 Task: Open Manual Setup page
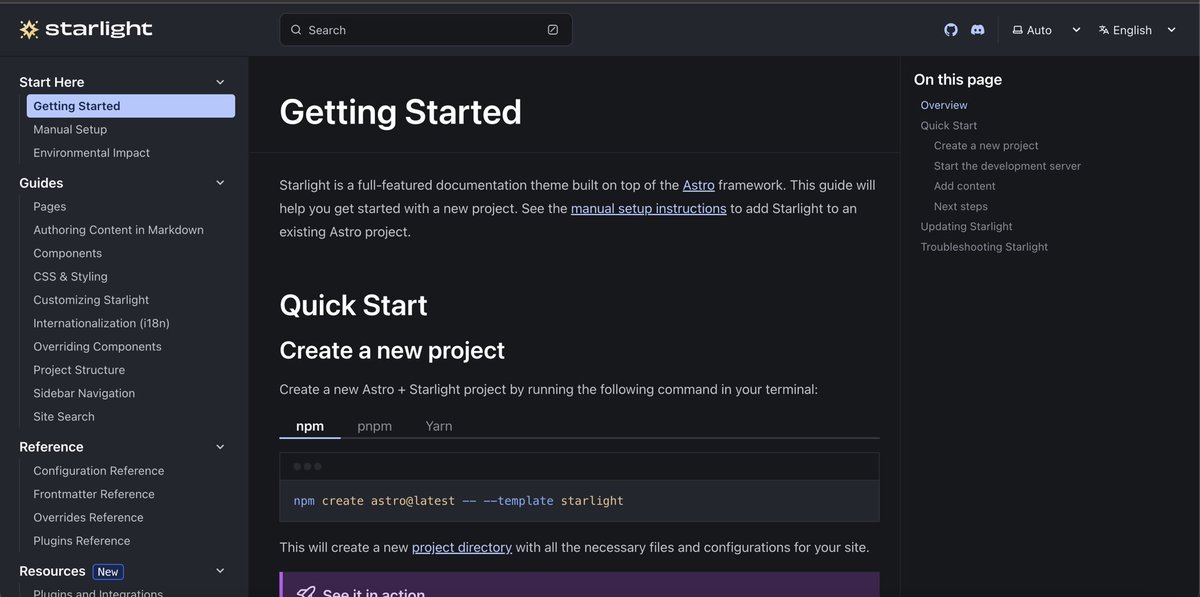[70, 129]
